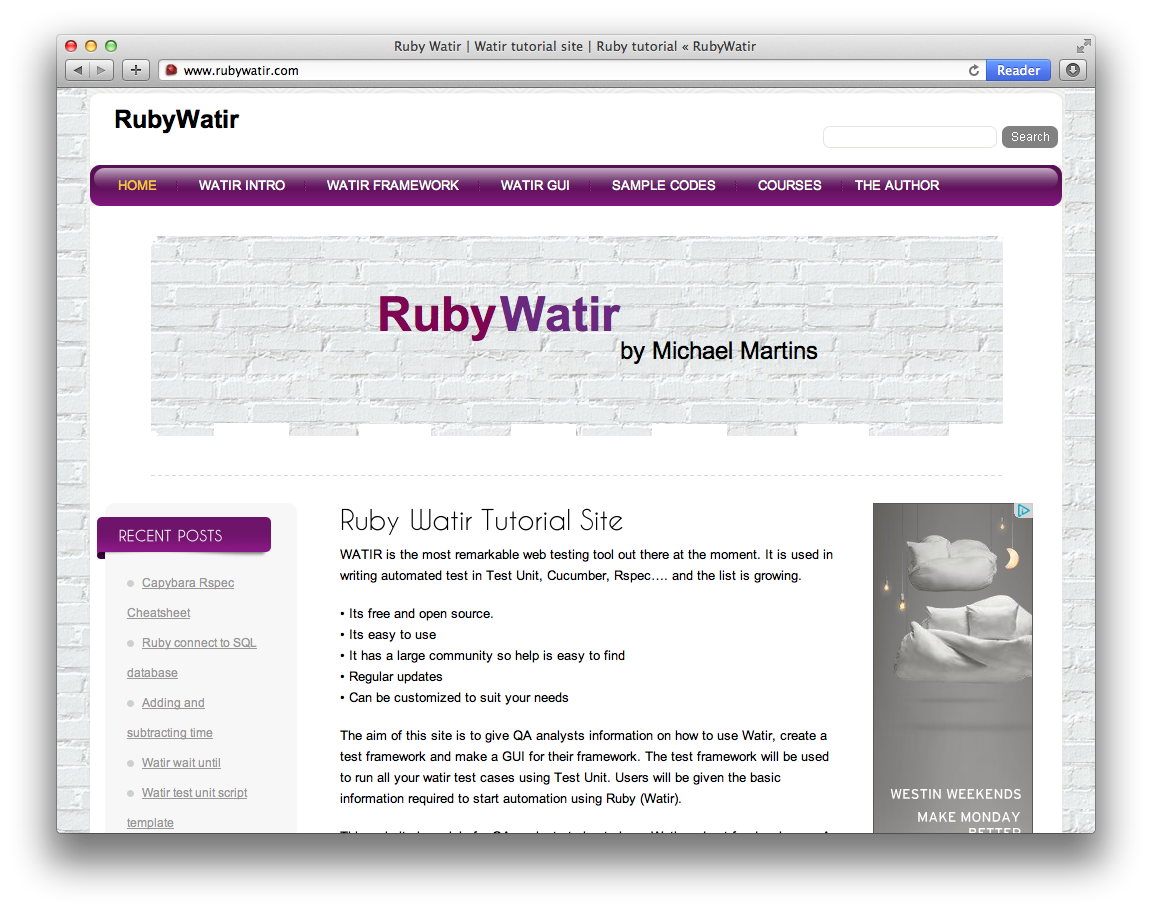Image resolution: width=1152 pixels, height=912 pixels.
Task: Click the RubyWatir by Michael Martins banner
Action: point(577,336)
